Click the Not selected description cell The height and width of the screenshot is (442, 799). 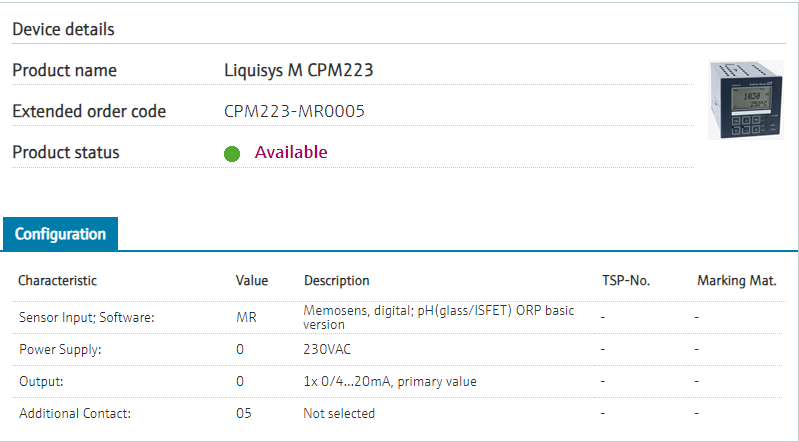coord(339,413)
